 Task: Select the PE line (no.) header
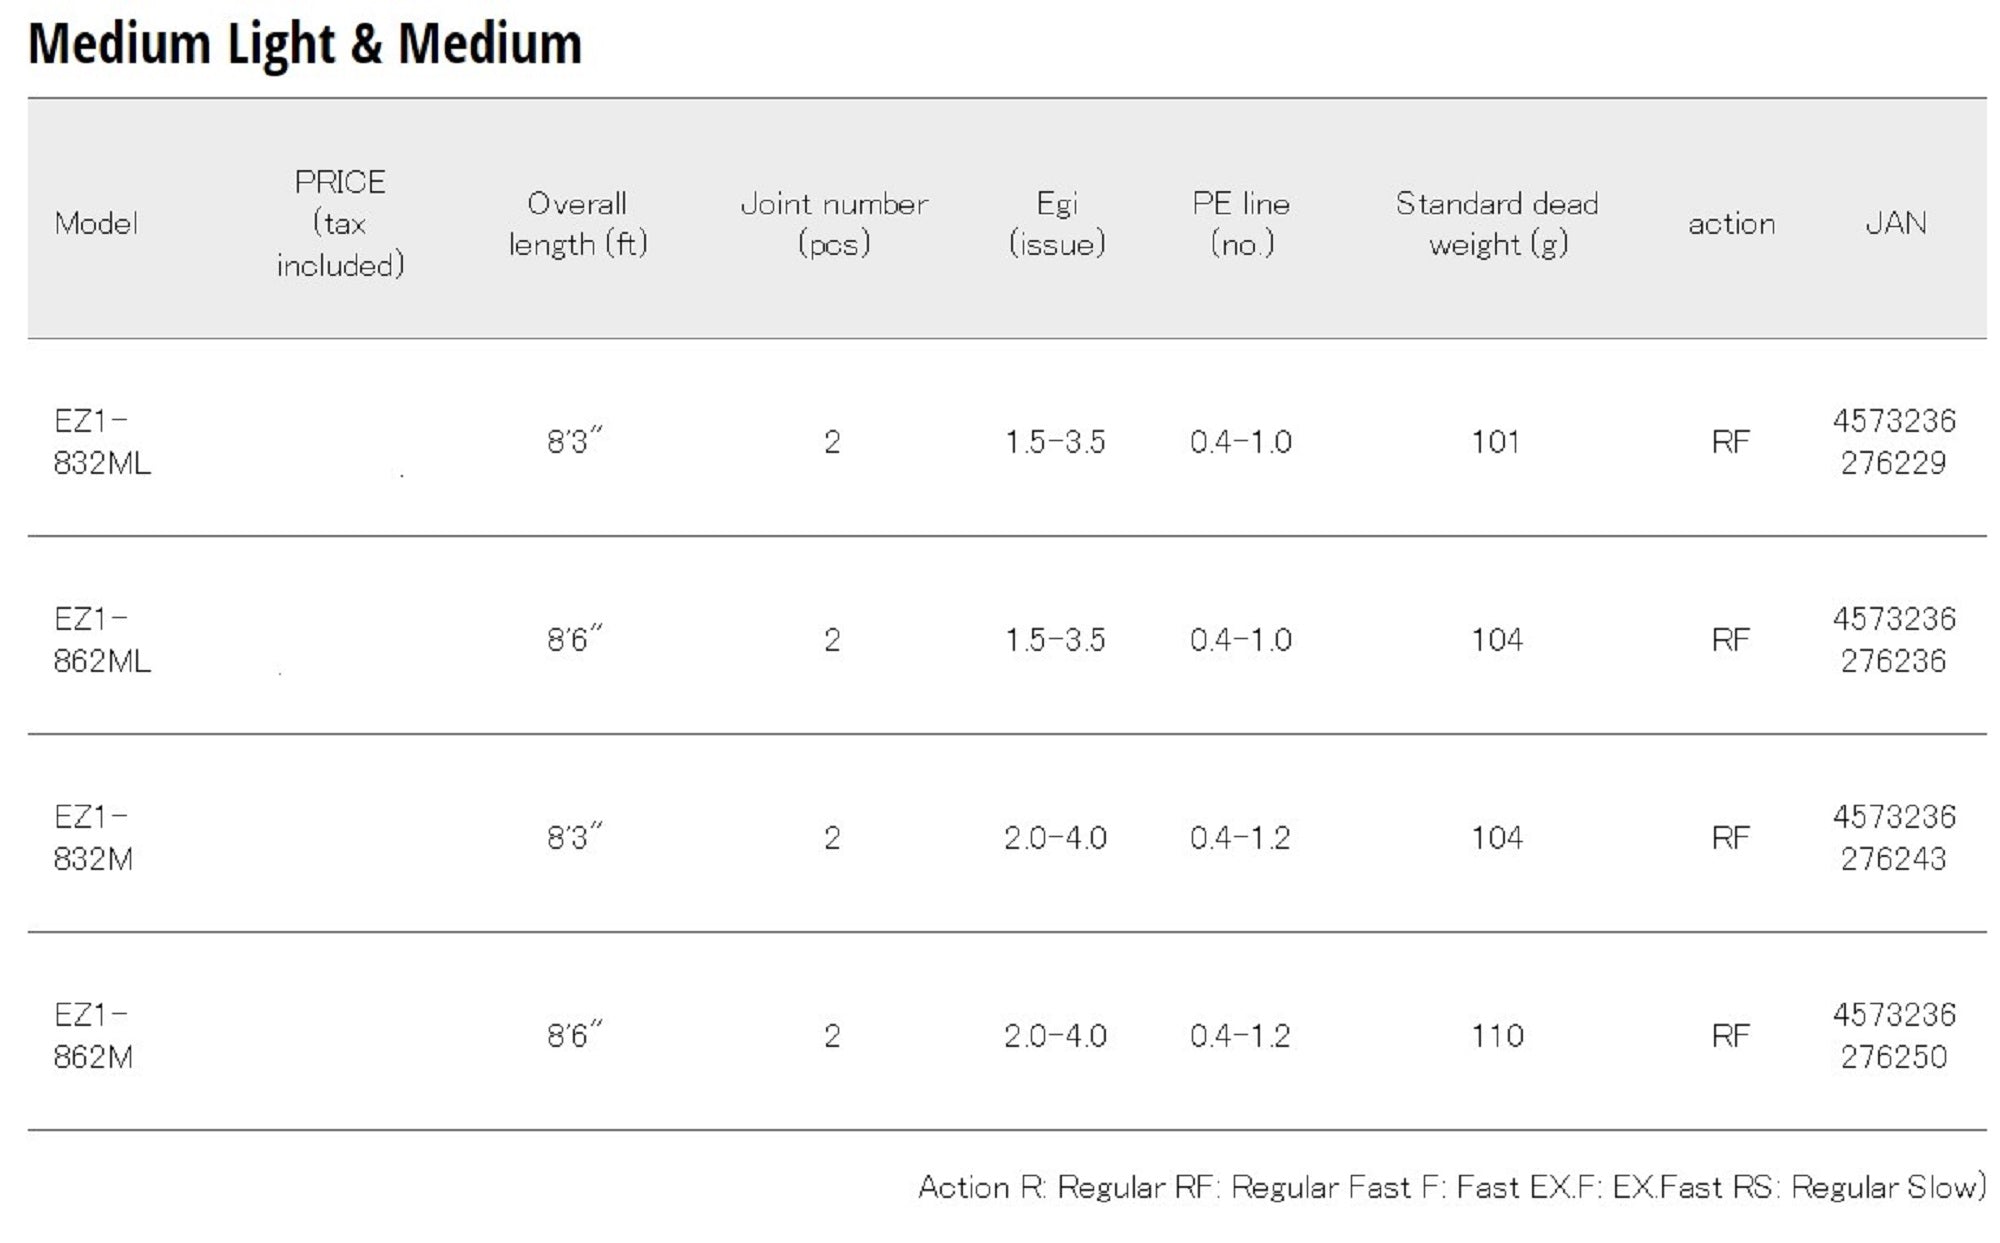[1241, 223]
